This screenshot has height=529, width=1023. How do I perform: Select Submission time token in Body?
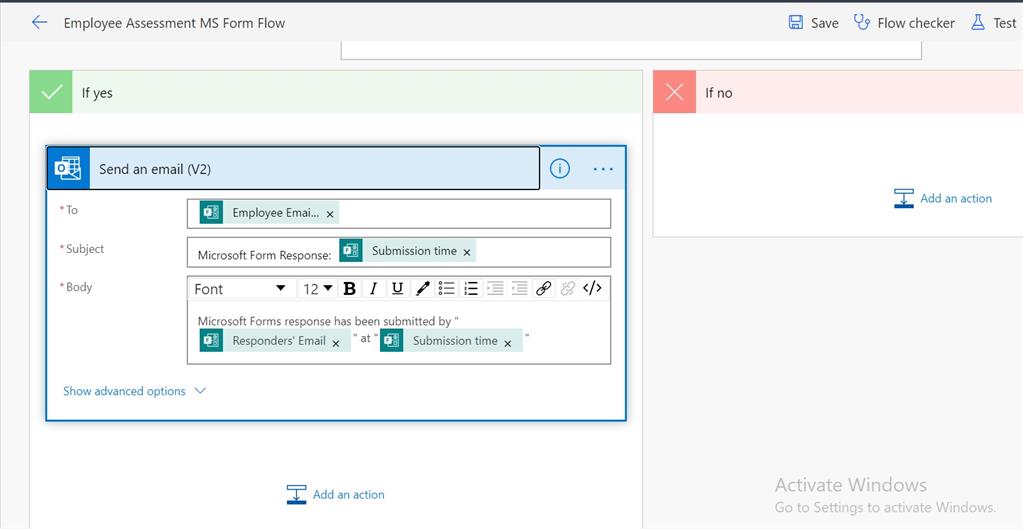[451, 340]
